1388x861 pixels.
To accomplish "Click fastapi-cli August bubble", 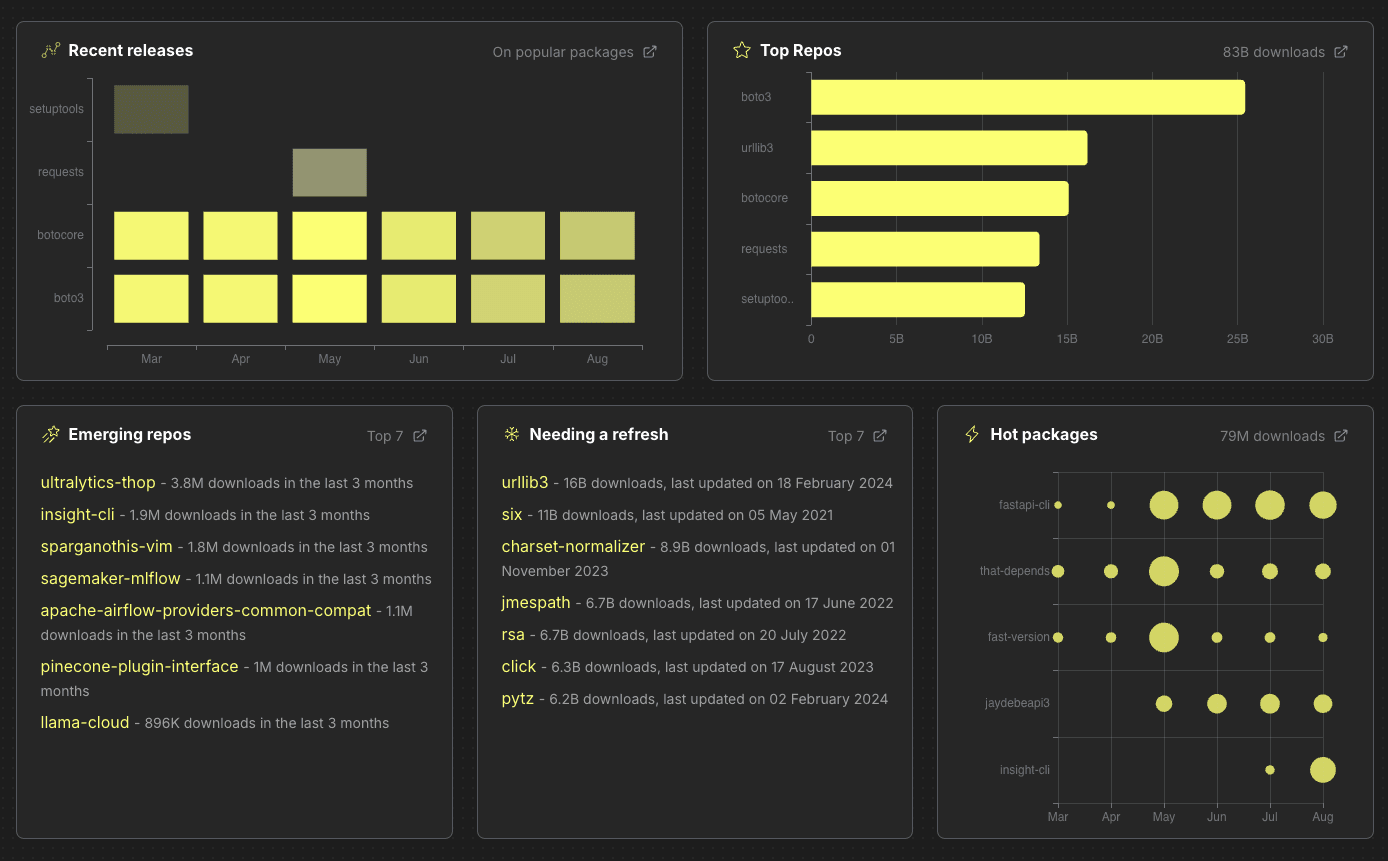I will pyautogui.click(x=1323, y=505).
